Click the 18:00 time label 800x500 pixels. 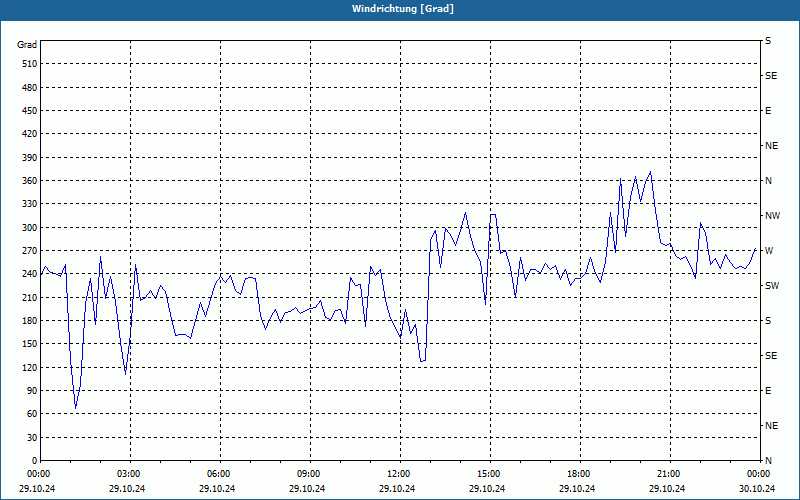coord(579,473)
